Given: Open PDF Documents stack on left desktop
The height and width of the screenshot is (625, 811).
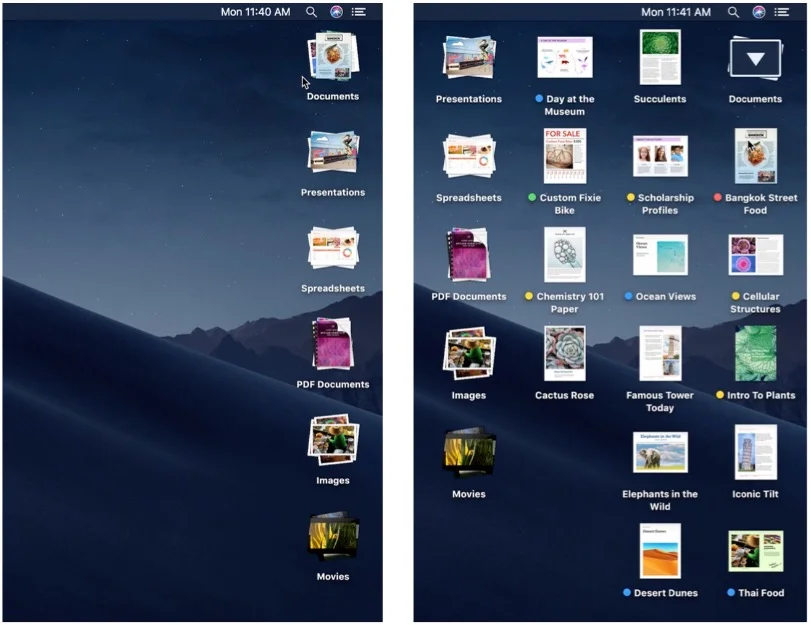Looking at the screenshot, I should pyautogui.click(x=333, y=344).
